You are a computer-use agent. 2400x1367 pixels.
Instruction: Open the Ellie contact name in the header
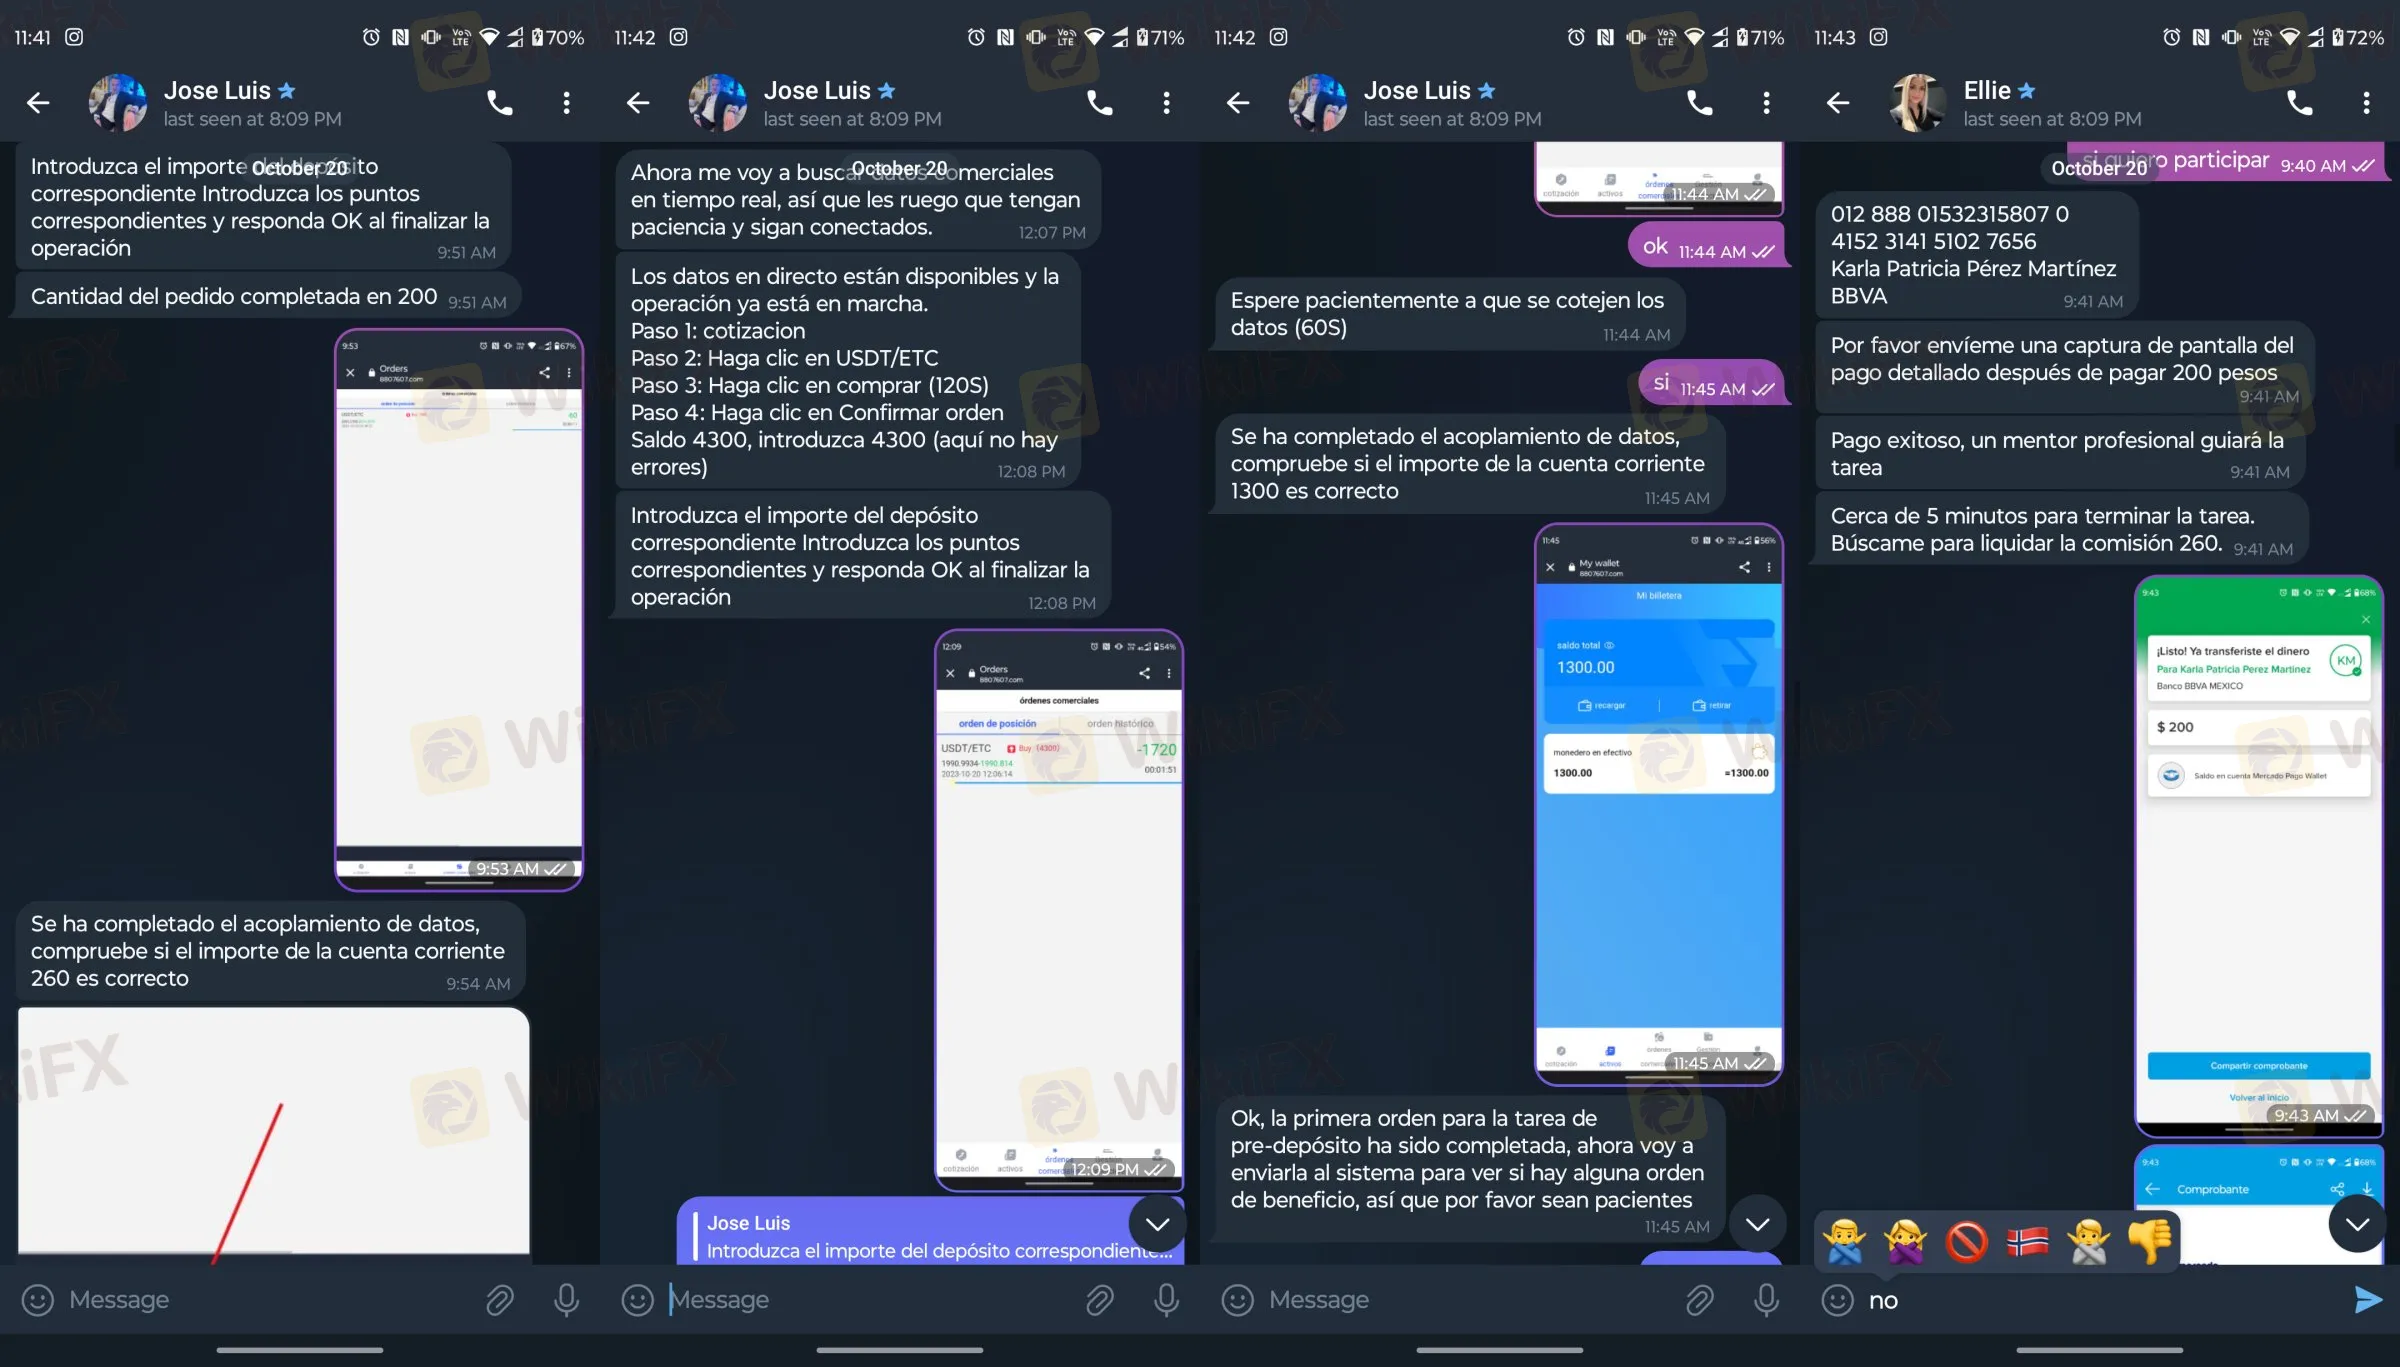coord(1987,90)
